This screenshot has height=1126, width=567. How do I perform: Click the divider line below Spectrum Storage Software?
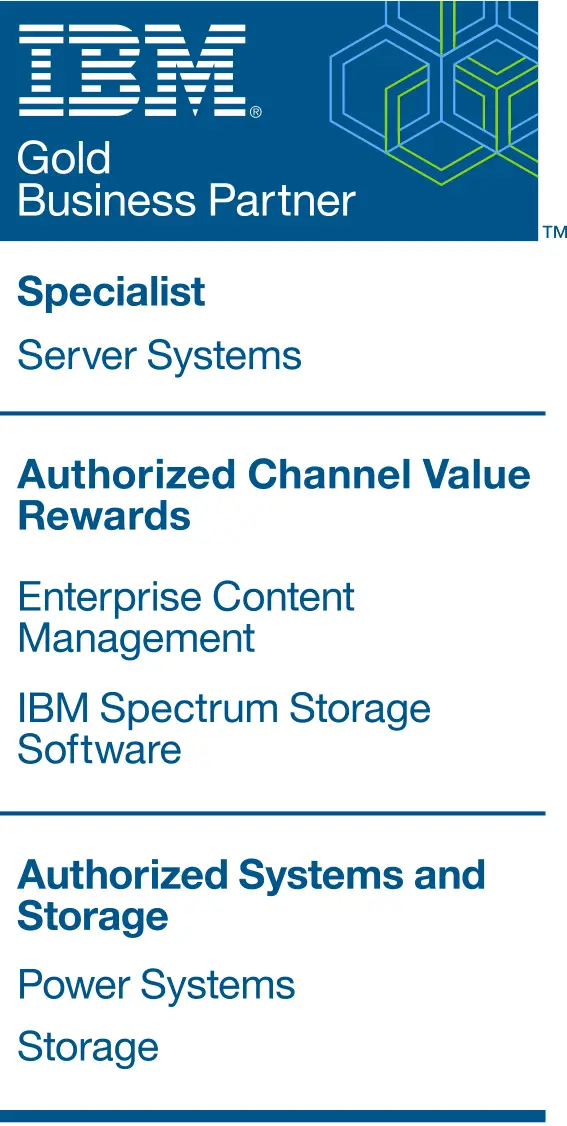point(273,813)
